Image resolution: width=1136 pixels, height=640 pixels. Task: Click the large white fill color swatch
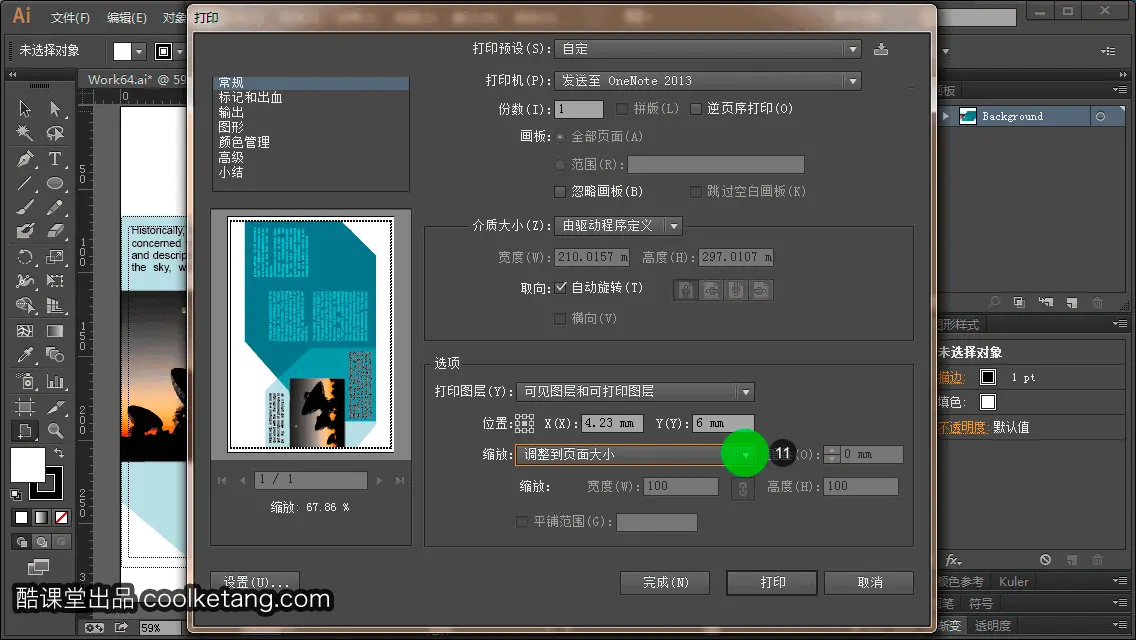28,465
